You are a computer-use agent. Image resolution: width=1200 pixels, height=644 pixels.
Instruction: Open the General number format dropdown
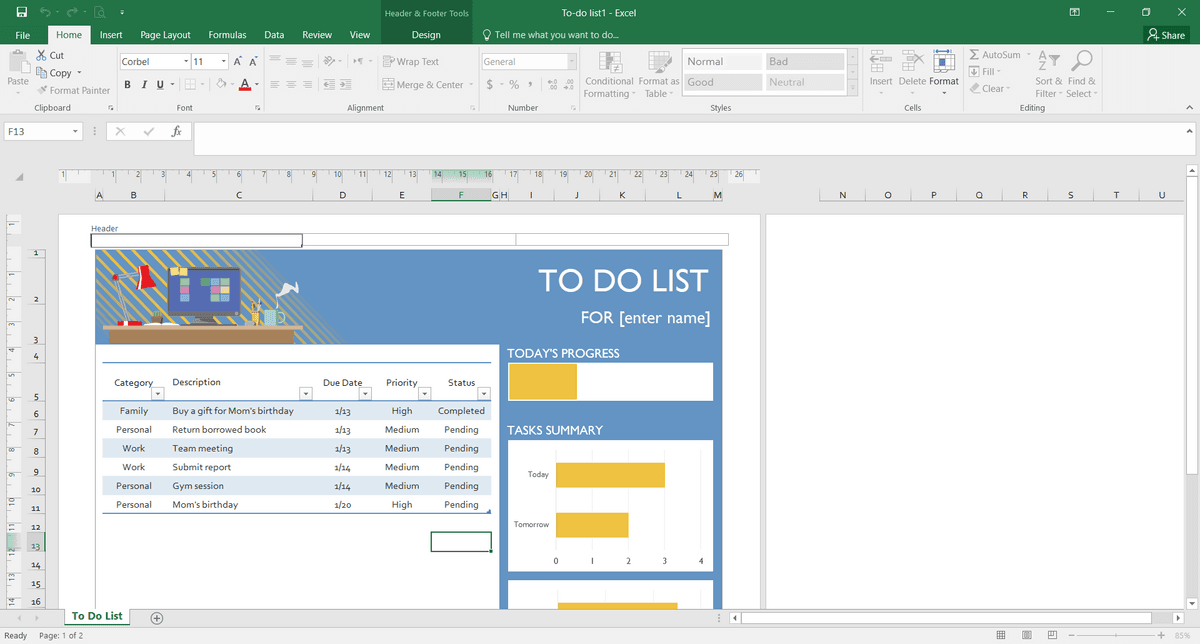tap(570, 62)
